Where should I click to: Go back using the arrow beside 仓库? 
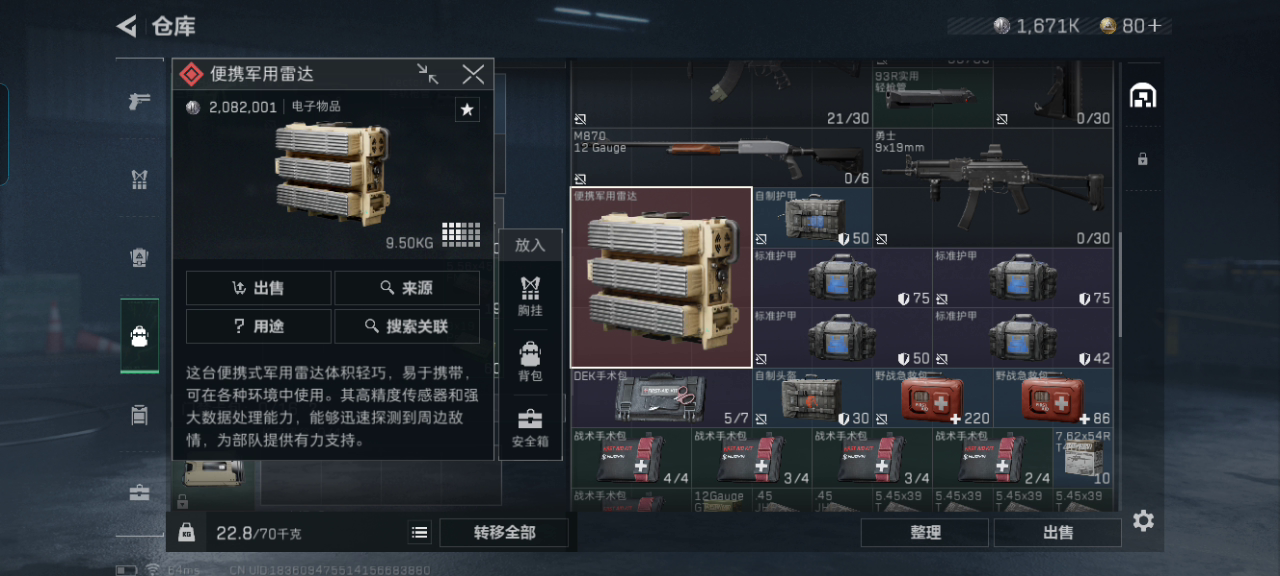point(127,26)
